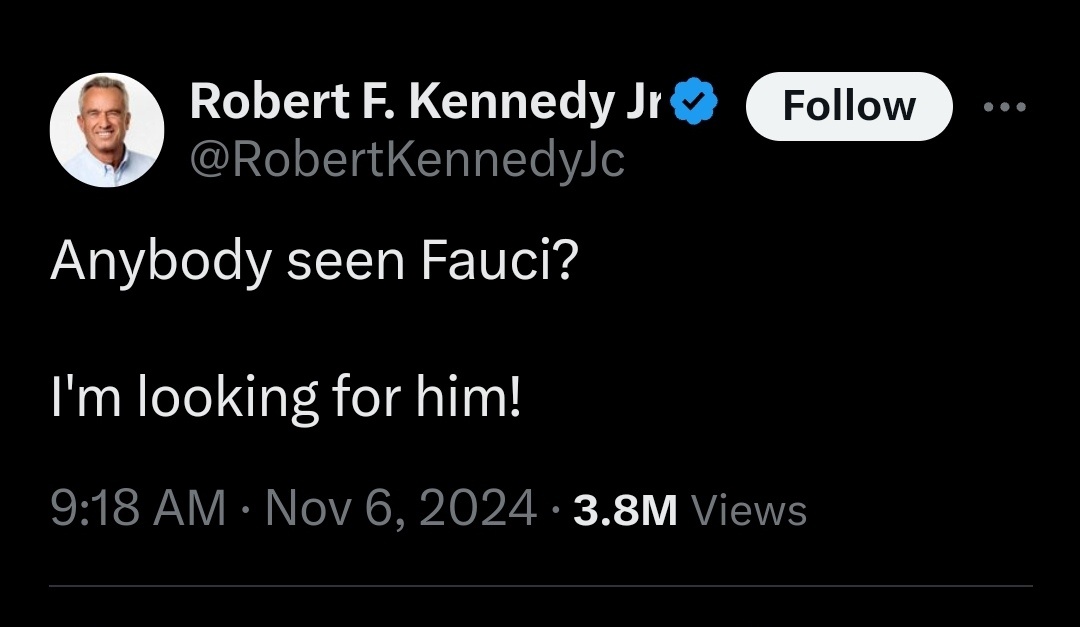Open the Robert F. Kennedy Jr display name
Screen dimensions: 1080x627
pos(426,103)
